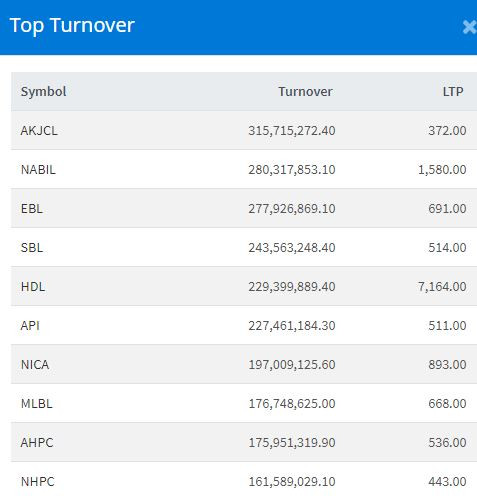Click SBL's LTP value 514.00
Image resolution: width=477 pixels, height=499 pixels.
[x=447, y=247]
